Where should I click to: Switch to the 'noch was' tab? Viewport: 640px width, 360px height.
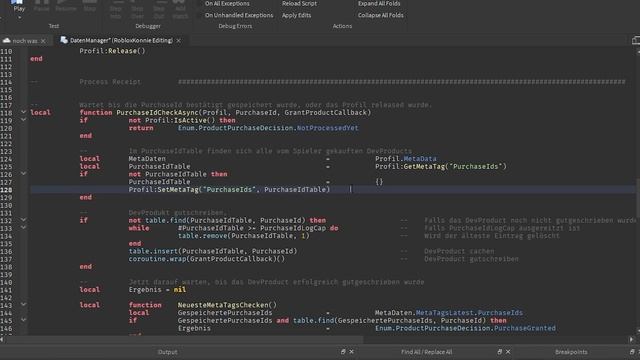(24, 40)
